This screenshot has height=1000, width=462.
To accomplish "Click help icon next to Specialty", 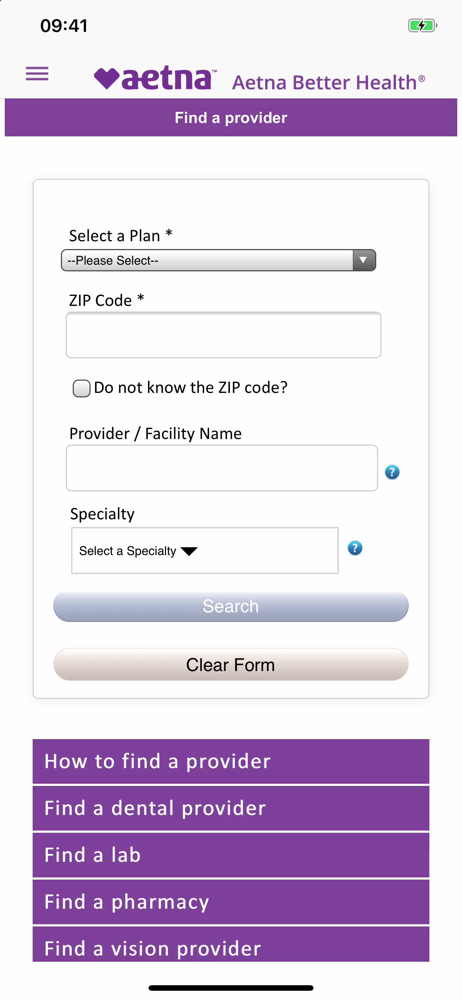I will point(355,548).
